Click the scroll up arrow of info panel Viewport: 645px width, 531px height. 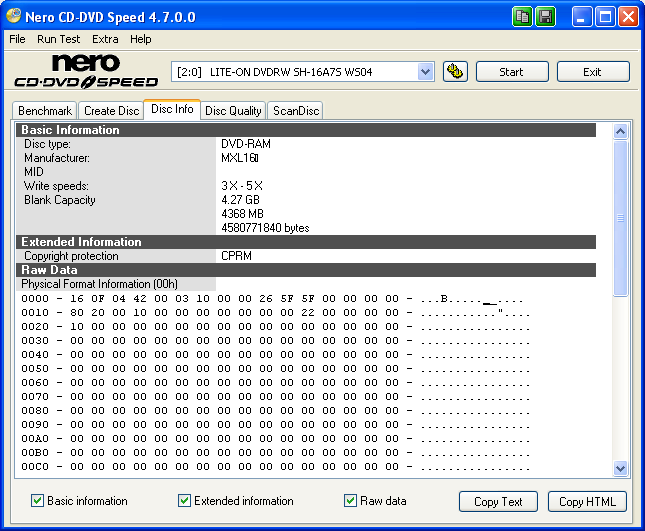click(x=620, y=132)
